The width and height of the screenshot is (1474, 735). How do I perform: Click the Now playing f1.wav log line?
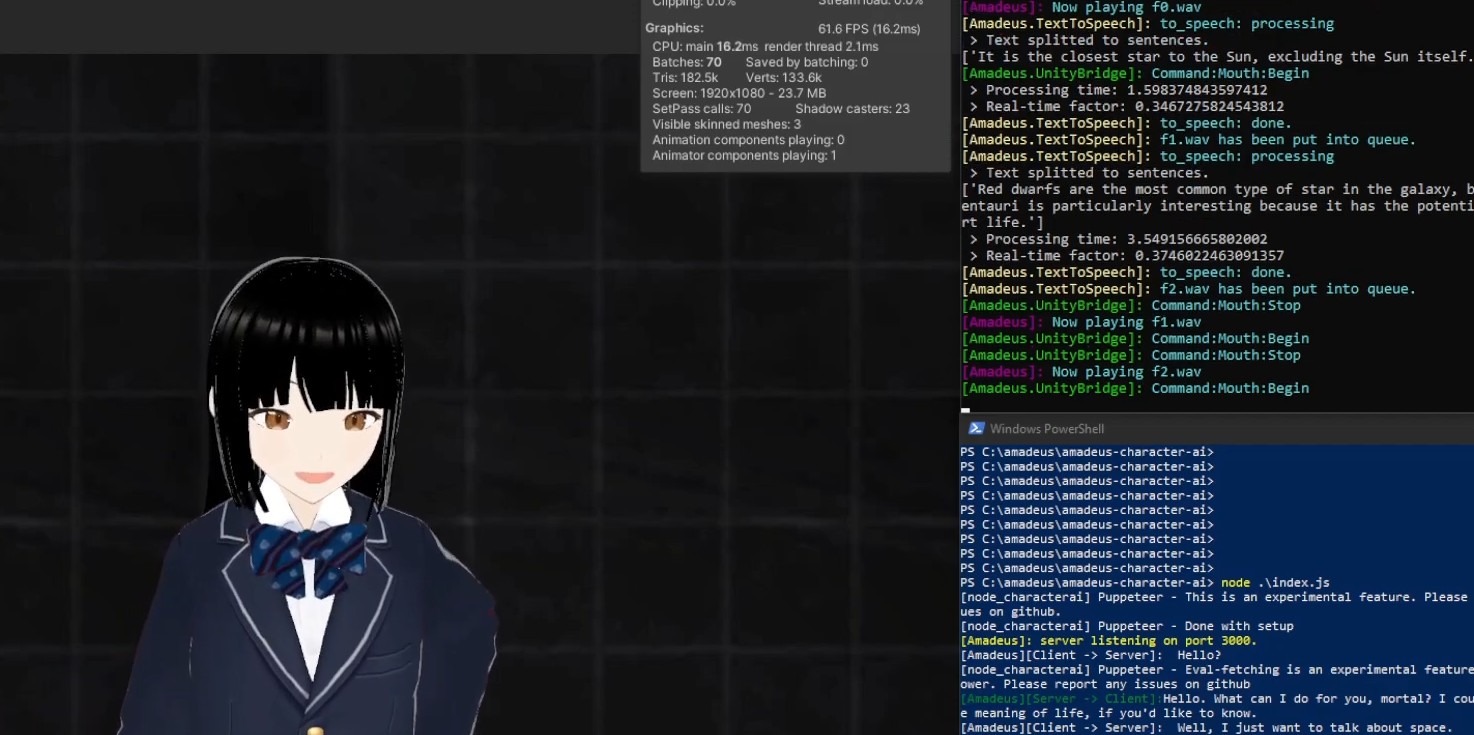[x=1081, y=322]
